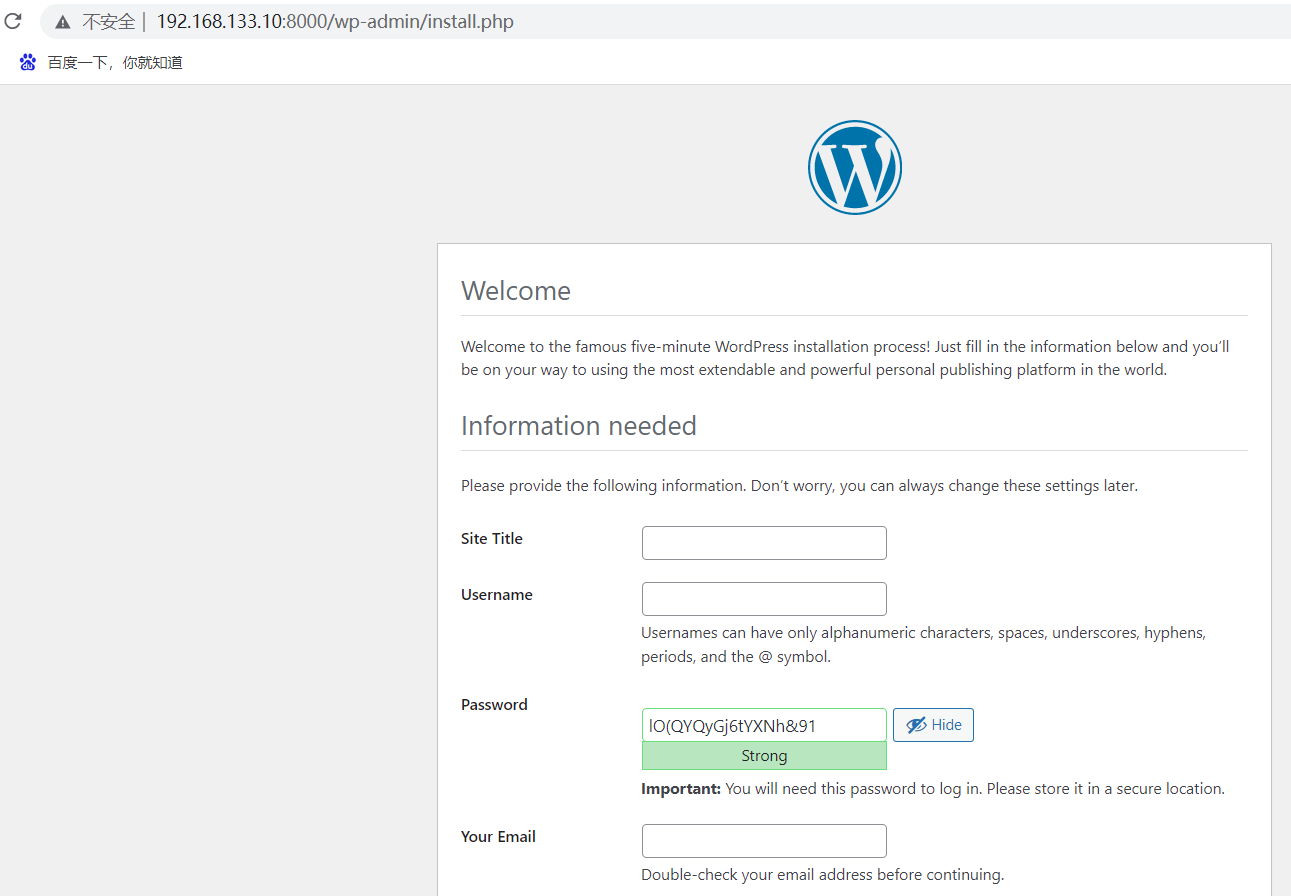Click into the Username field
The height and width of the screenshot is (896, 1291).
(x=764, y=599)
